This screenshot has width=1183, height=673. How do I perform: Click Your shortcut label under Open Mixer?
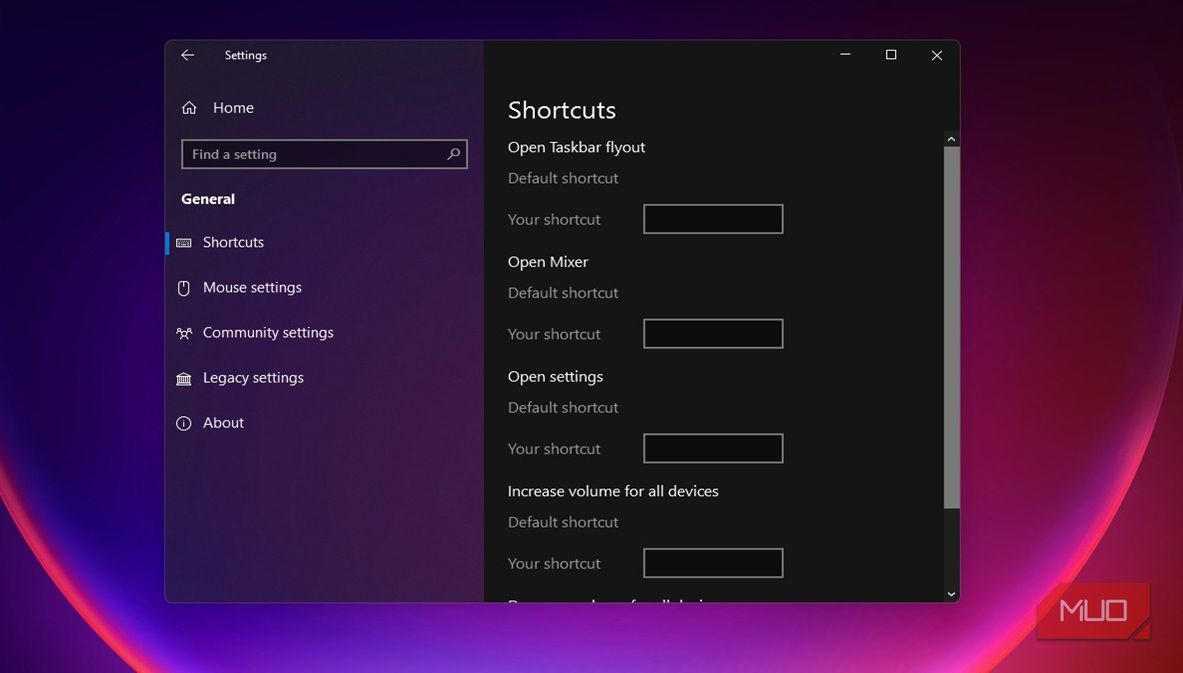pyautogui.click(x=554, y=334)
